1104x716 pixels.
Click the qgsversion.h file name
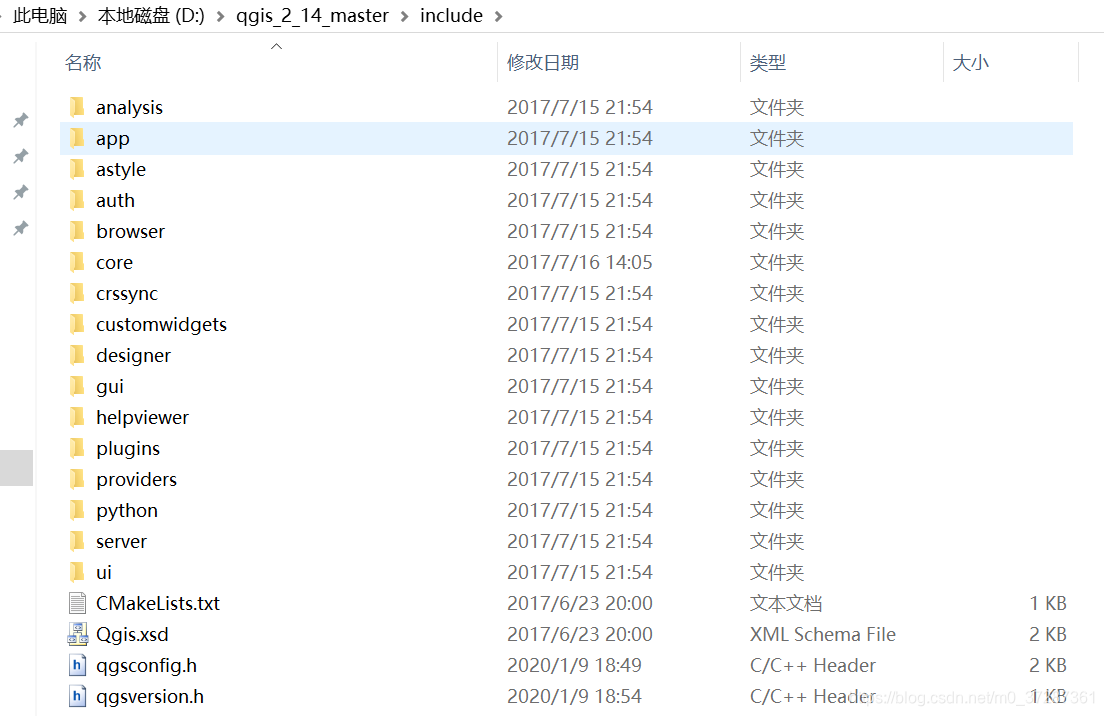coord(150,696)
